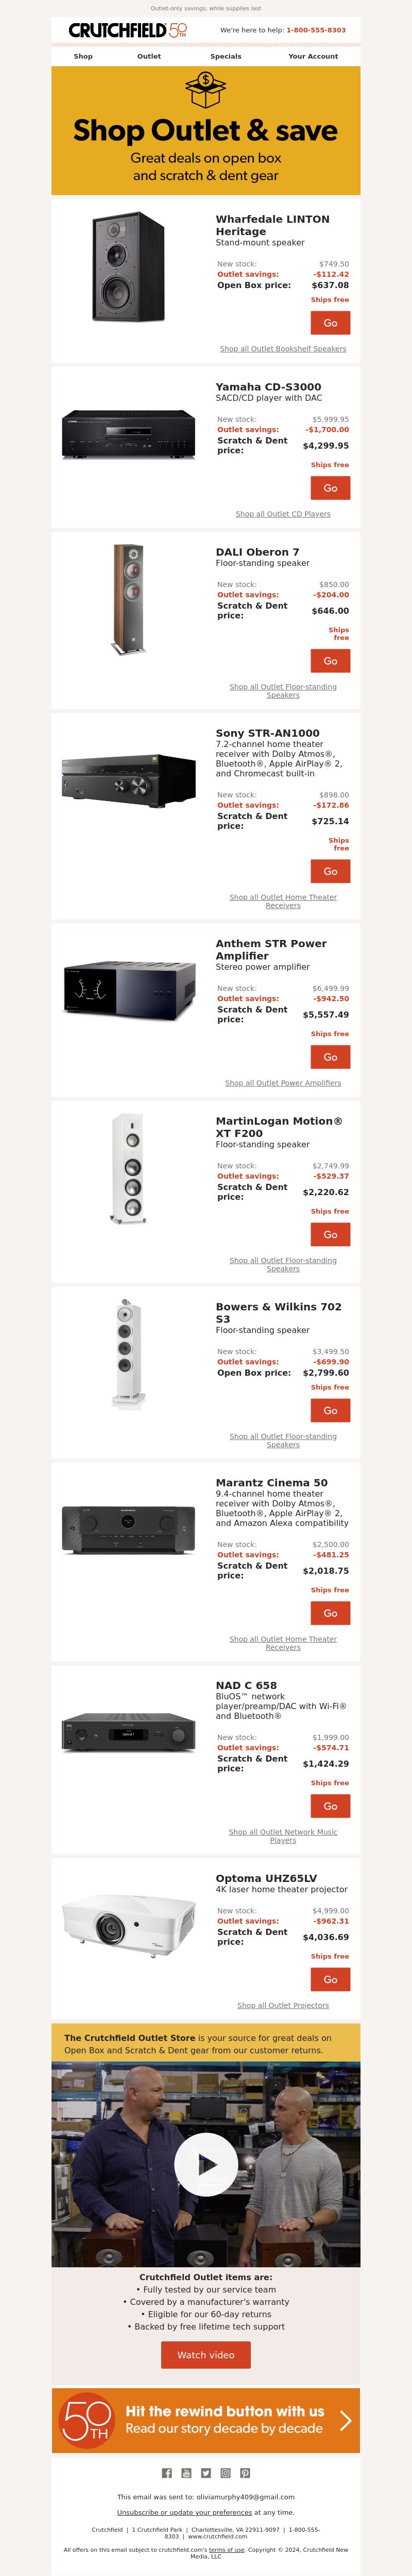Open Shop all Outlet CD Players link
The height and width of the screenshot is (2576, 412).
click(x=283, y=514)
